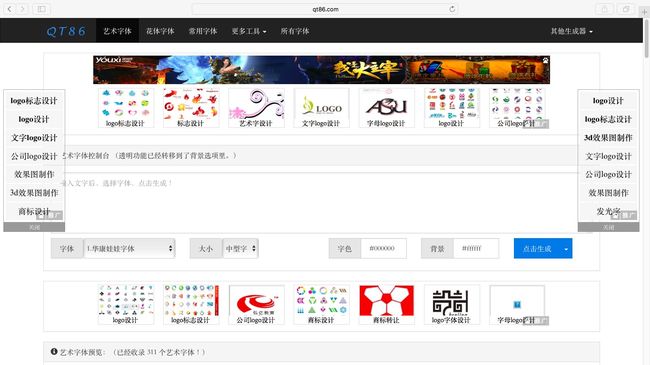
Task: Toggle the Safari sidebar icon
Action: point(41,9)
